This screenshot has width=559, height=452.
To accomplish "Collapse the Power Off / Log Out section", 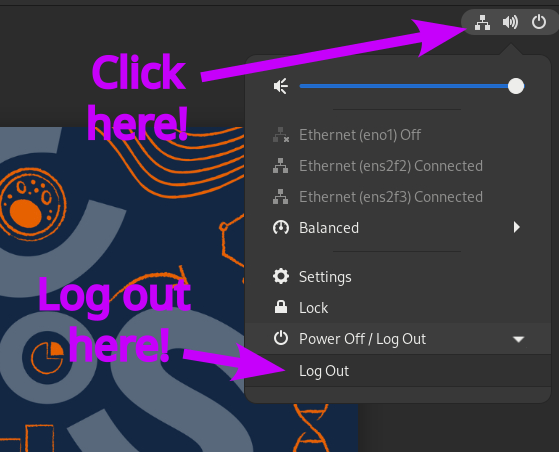I will 398,339.
